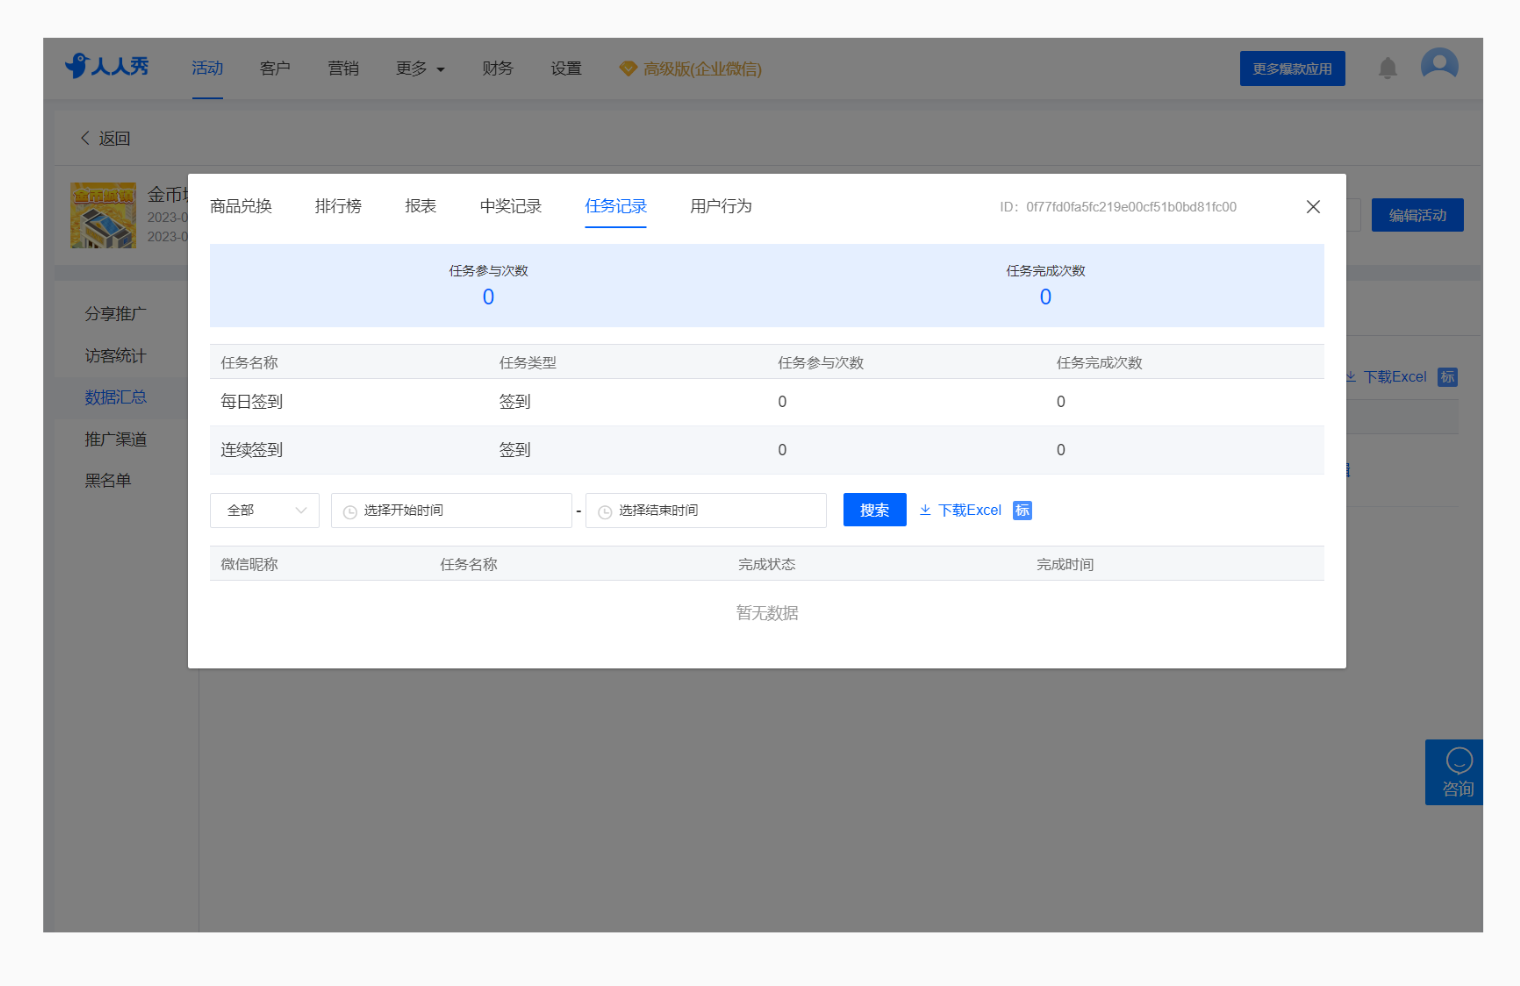Select 黑名单 in the sidebar
This screenshot has height=986, width=1520.
tap(108, 481)
